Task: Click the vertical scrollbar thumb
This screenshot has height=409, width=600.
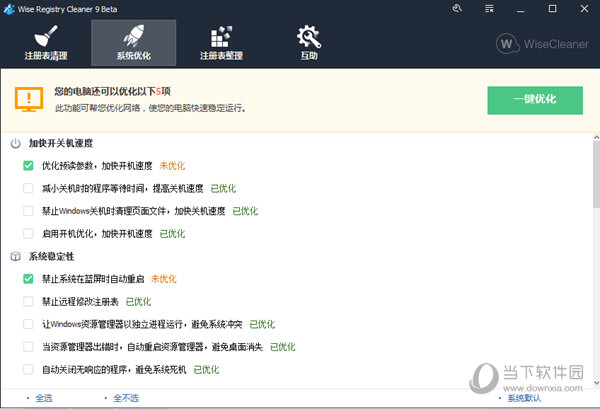Action: pos(596,174)
